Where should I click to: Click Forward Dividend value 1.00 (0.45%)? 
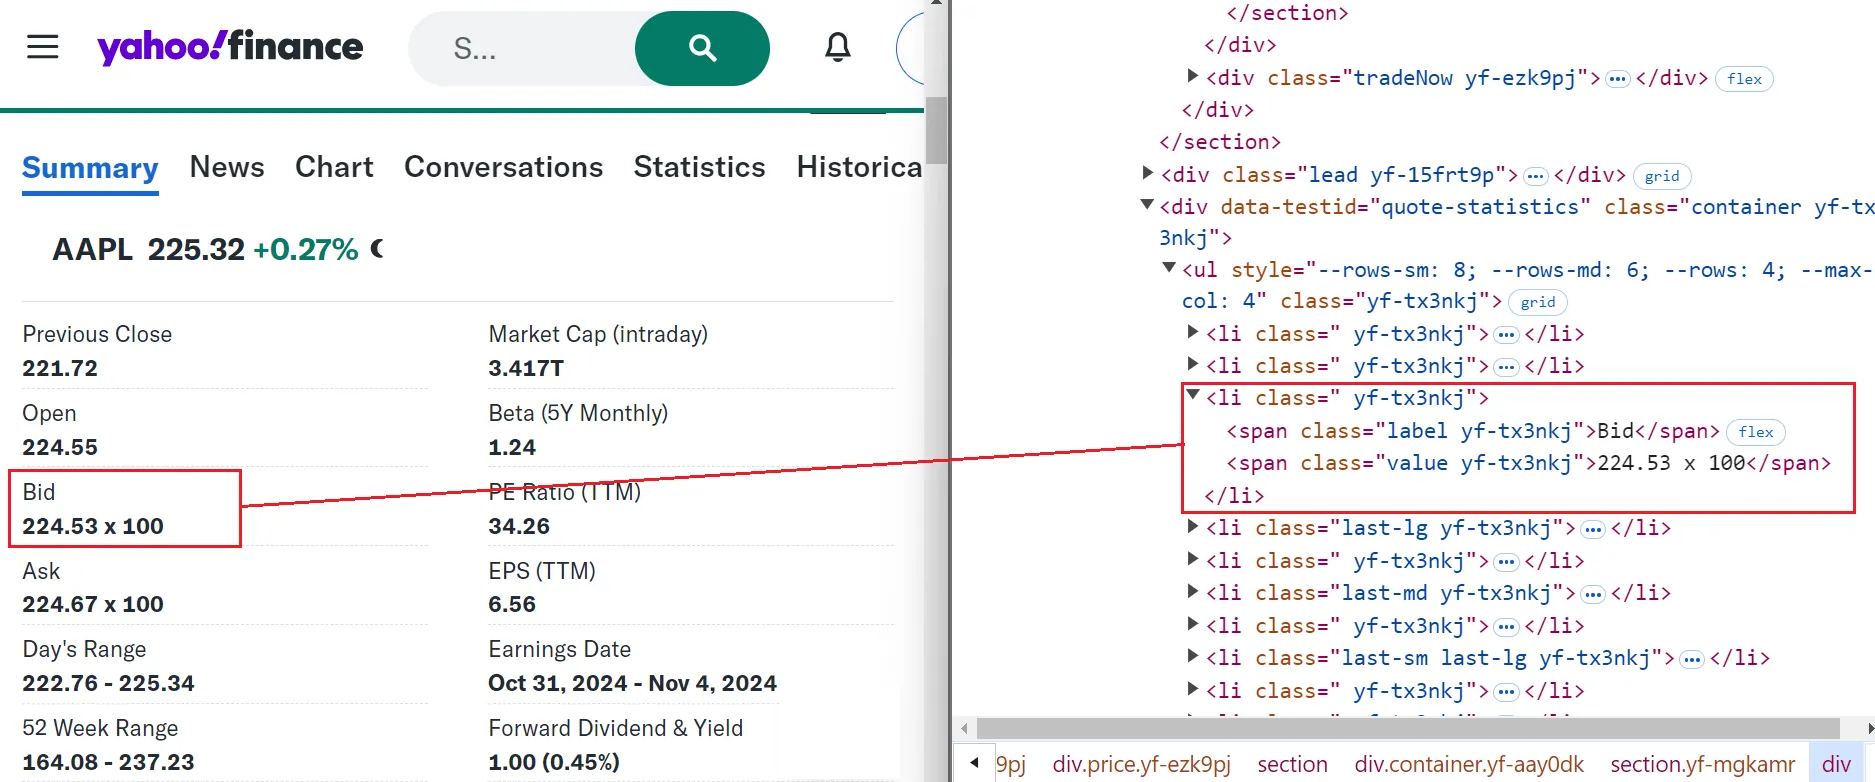[x=554, y=762]
